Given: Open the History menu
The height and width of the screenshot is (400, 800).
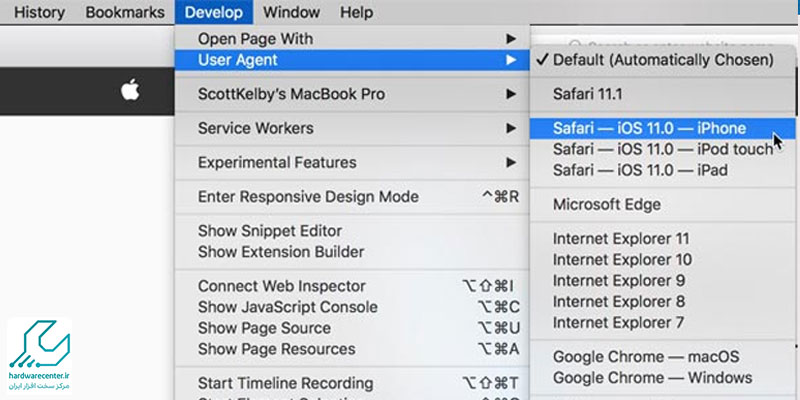Looking at the screenshot, I should 39,12.
